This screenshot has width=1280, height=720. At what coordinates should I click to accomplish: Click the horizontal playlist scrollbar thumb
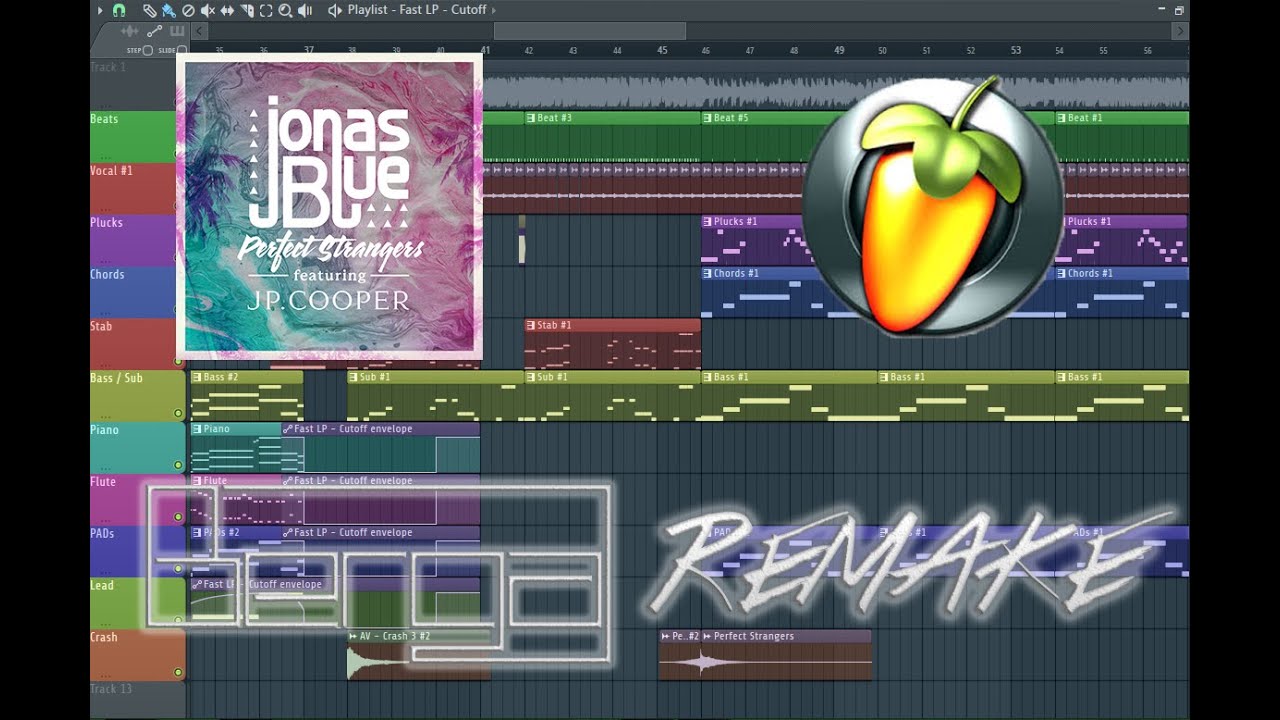coord(590,31)
